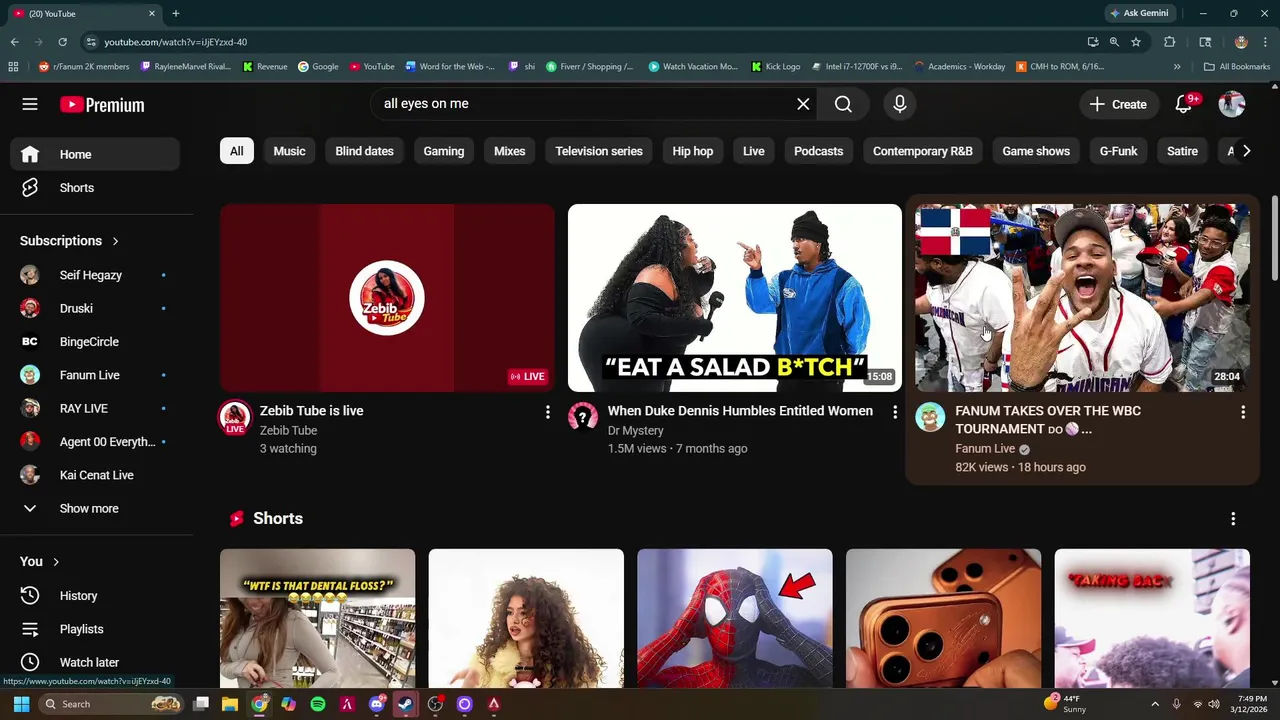Click Ask Gemini button
1280x720 pixels.
[x=1139, y=13]
